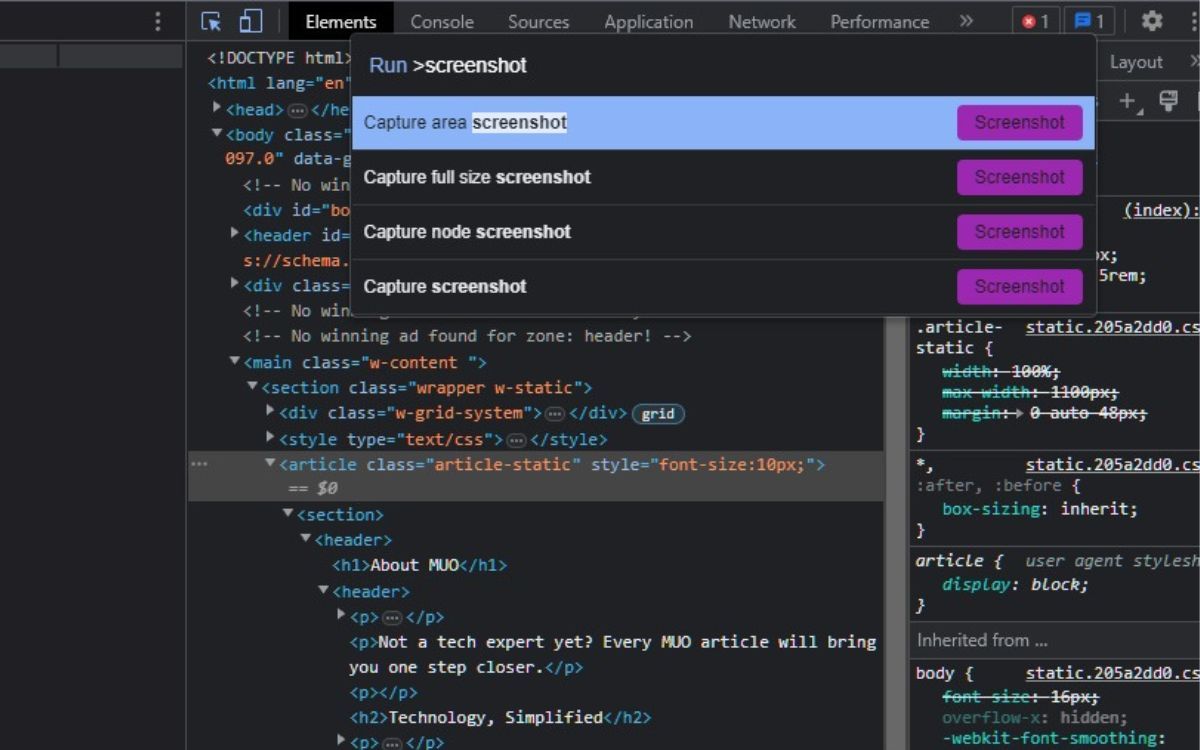1200x750 pixels.
Task: Click Screenshot button for Capture node screenshot
Action: pyautogui.click(x=1019, y=232)
